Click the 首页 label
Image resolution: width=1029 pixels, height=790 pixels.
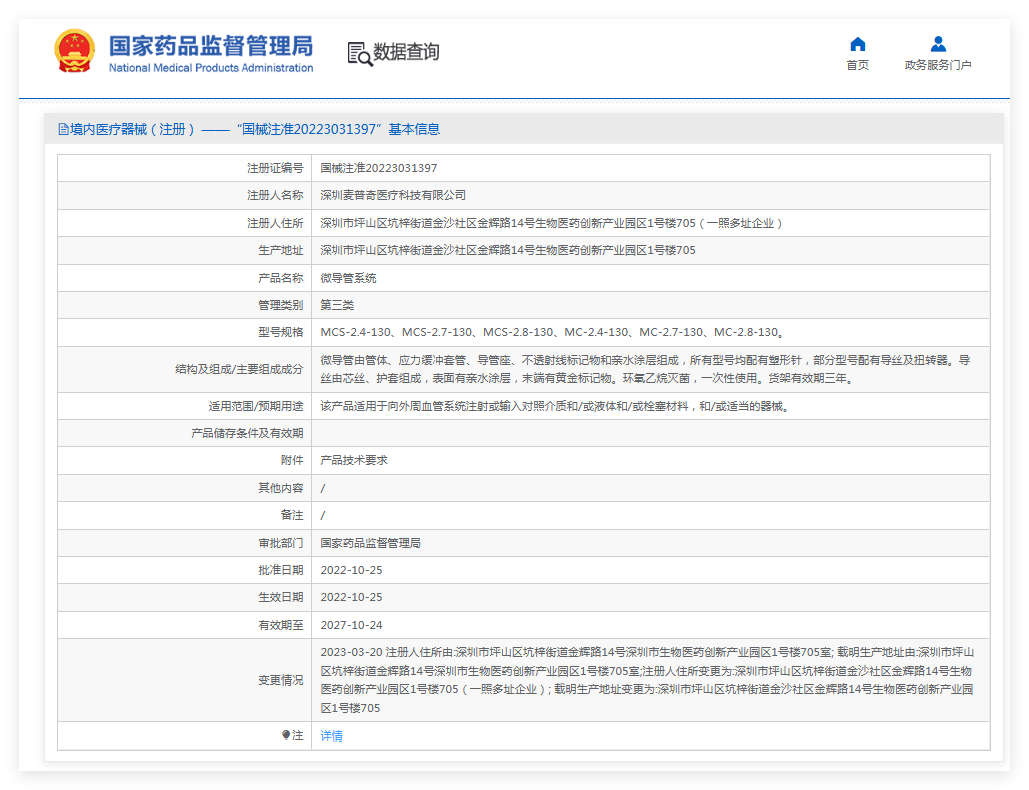pyautogui.click(x=858, y=65)
